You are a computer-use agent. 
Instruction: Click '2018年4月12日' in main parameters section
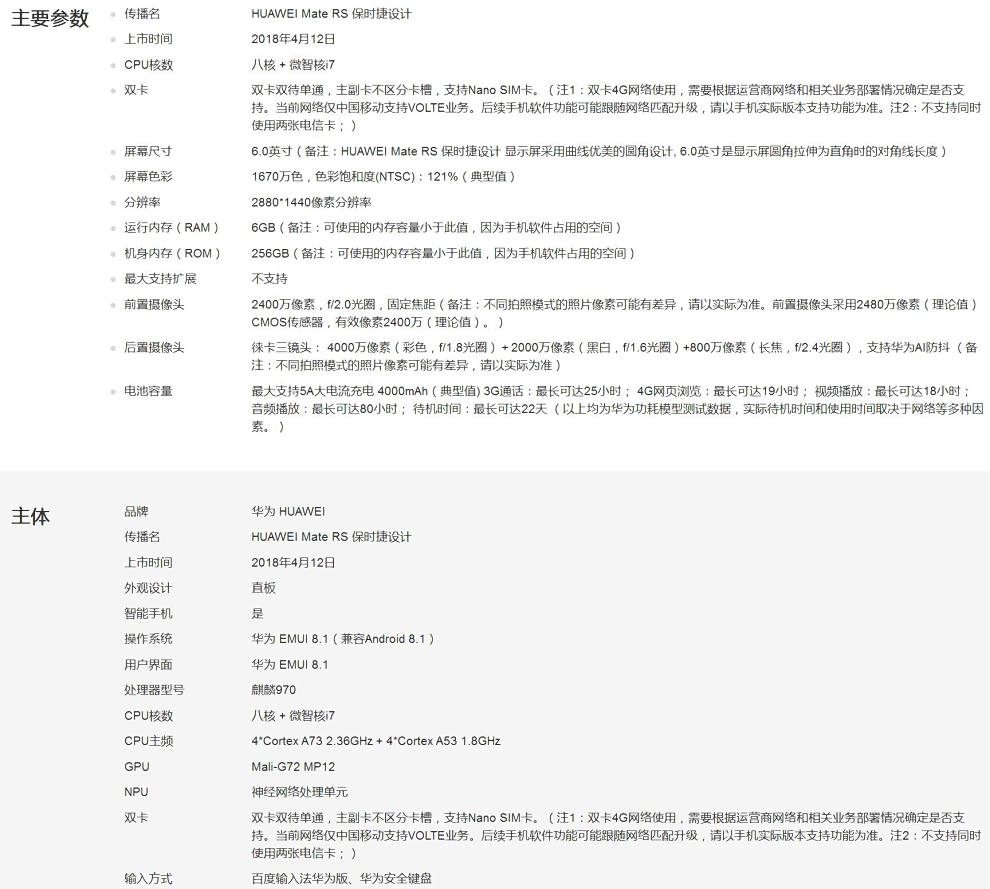click(293, 39)
